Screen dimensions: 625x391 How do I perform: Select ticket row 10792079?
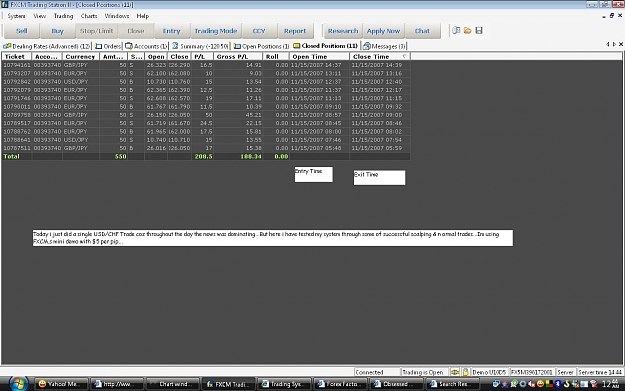pyautogui.click(x=206, y=90)
